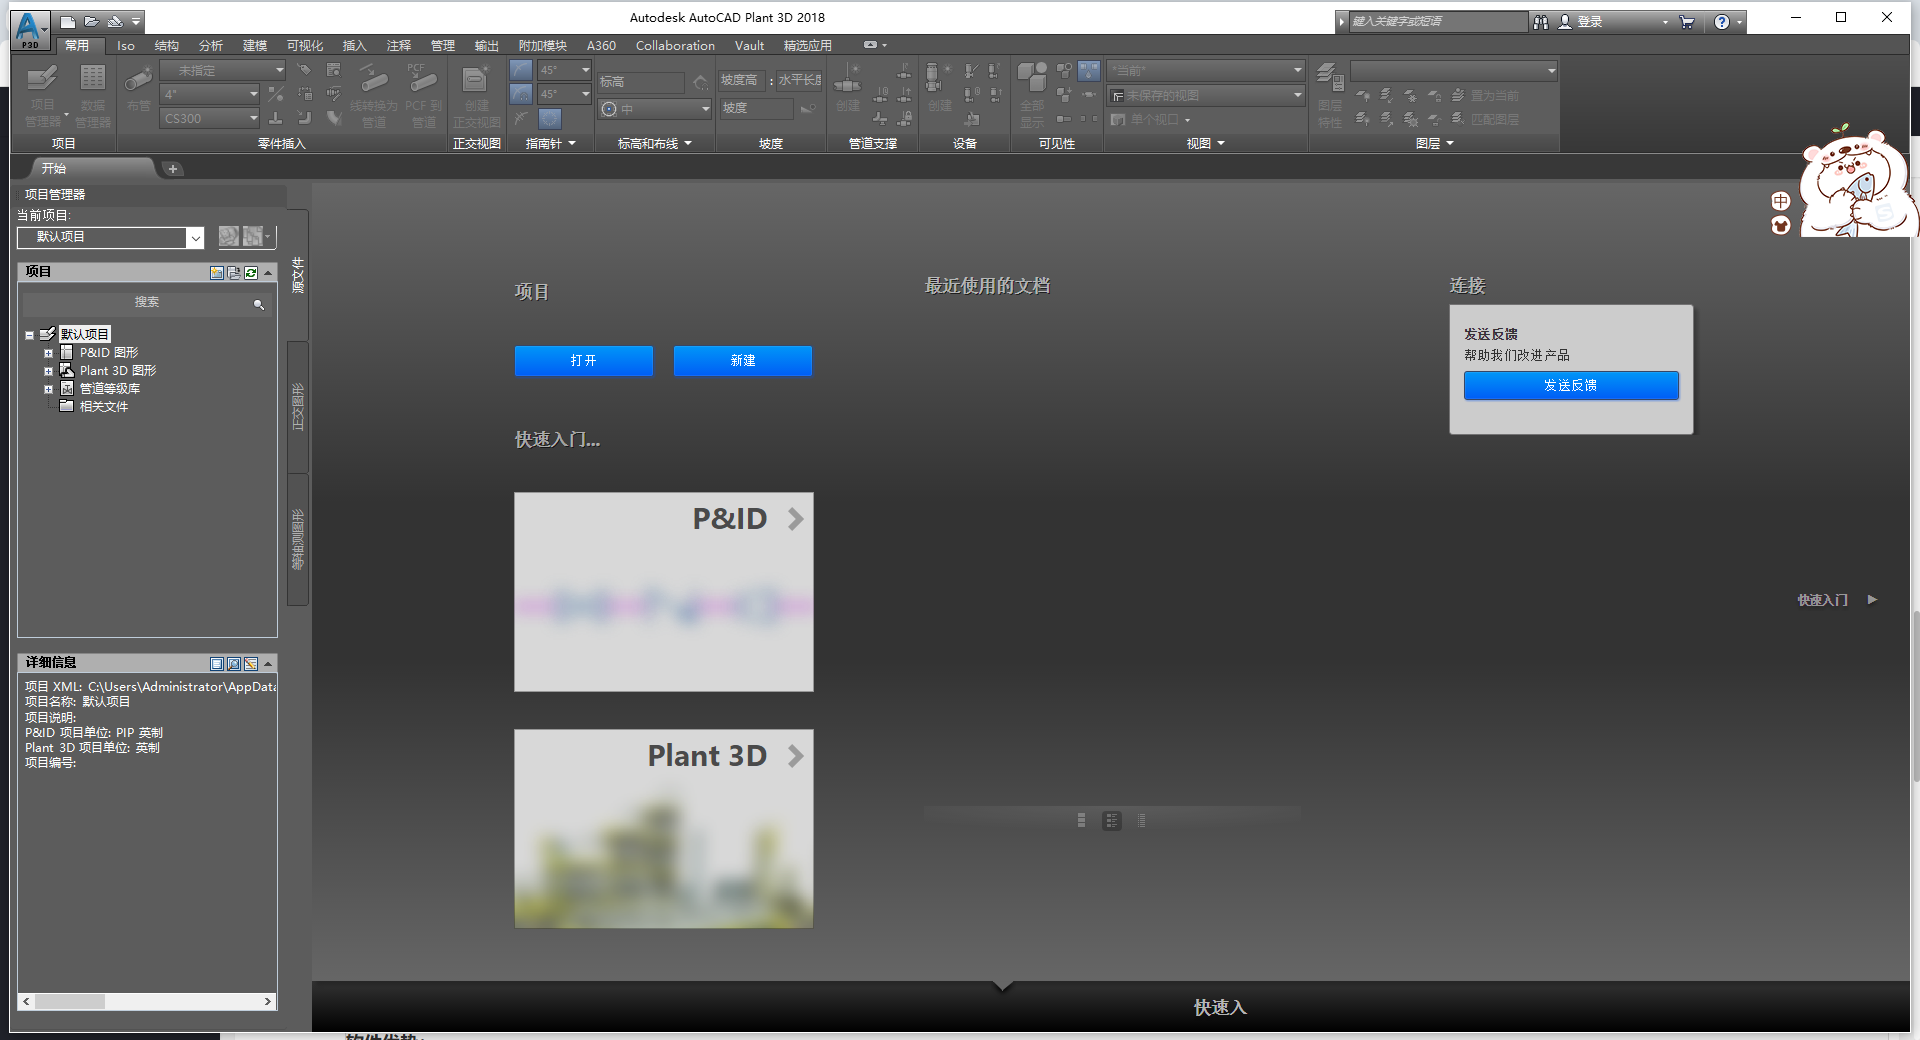Open the CS300 pipe spec dropdown
1920x1040 pixels.
point(252,118)
